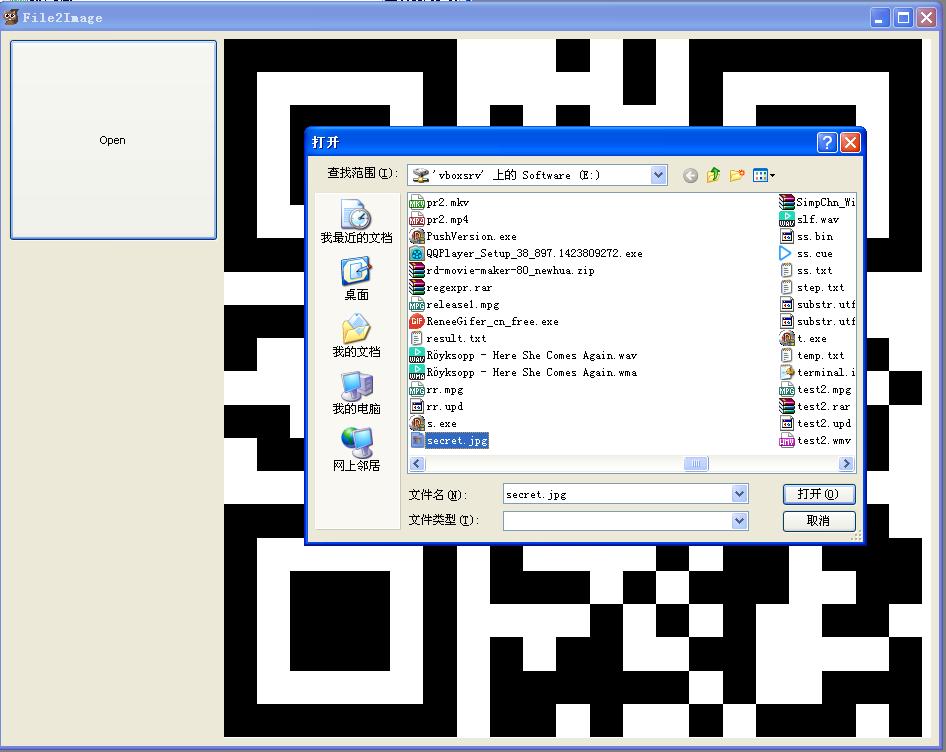Select regexpr.rar archive icon
The image size is (946, 752).
tap(417, 287)
